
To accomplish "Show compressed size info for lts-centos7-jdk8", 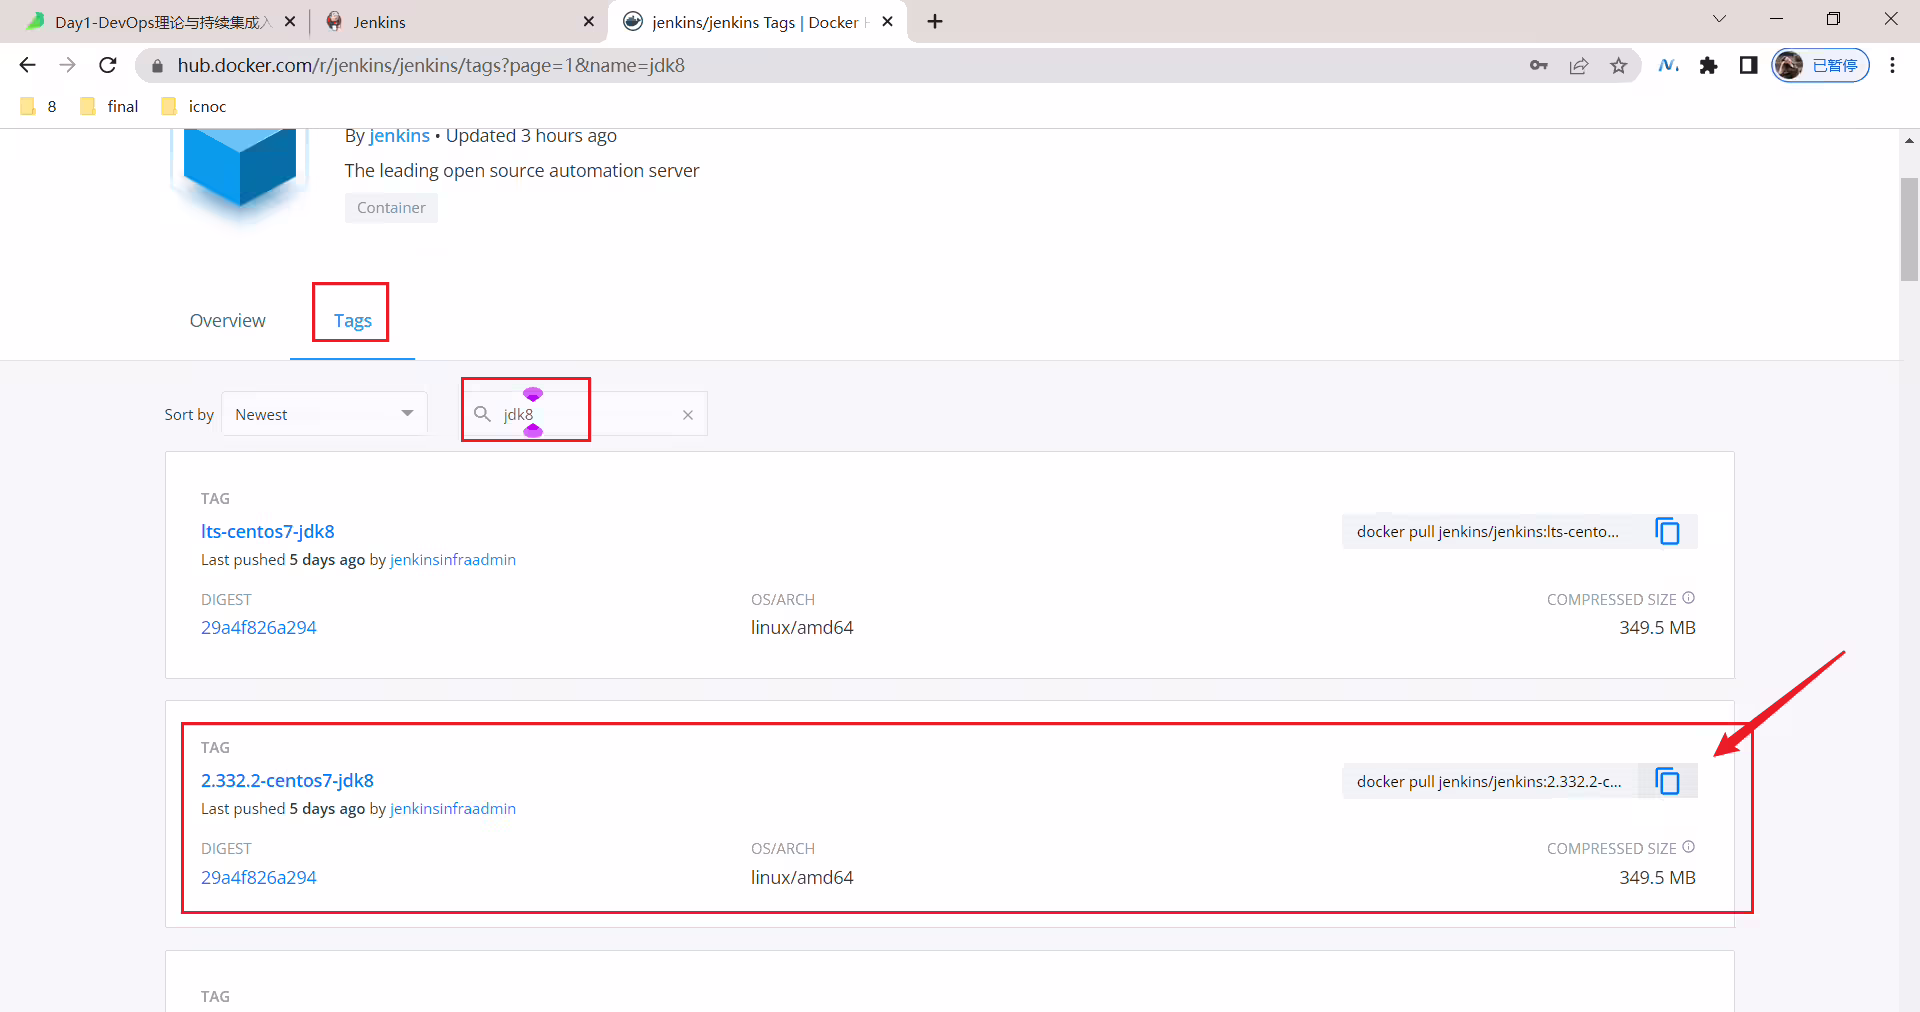I will (1689, 598).
